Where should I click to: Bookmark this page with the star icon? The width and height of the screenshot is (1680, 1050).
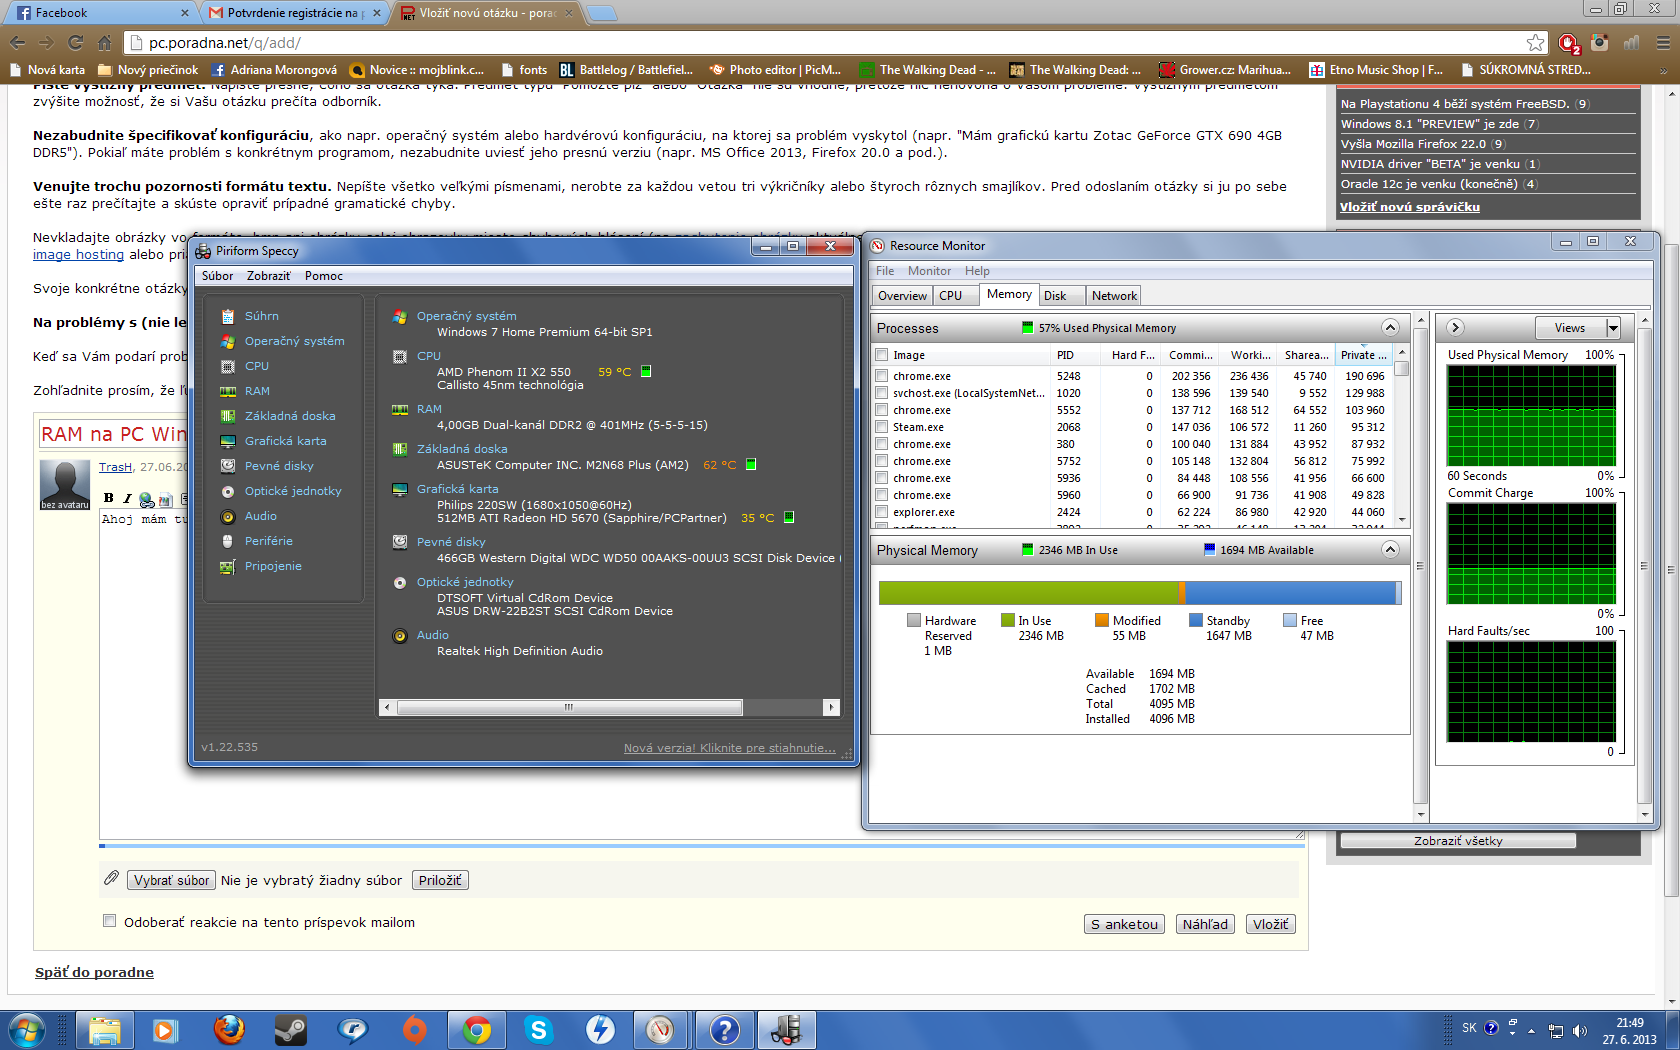[x=1535, y=43]
